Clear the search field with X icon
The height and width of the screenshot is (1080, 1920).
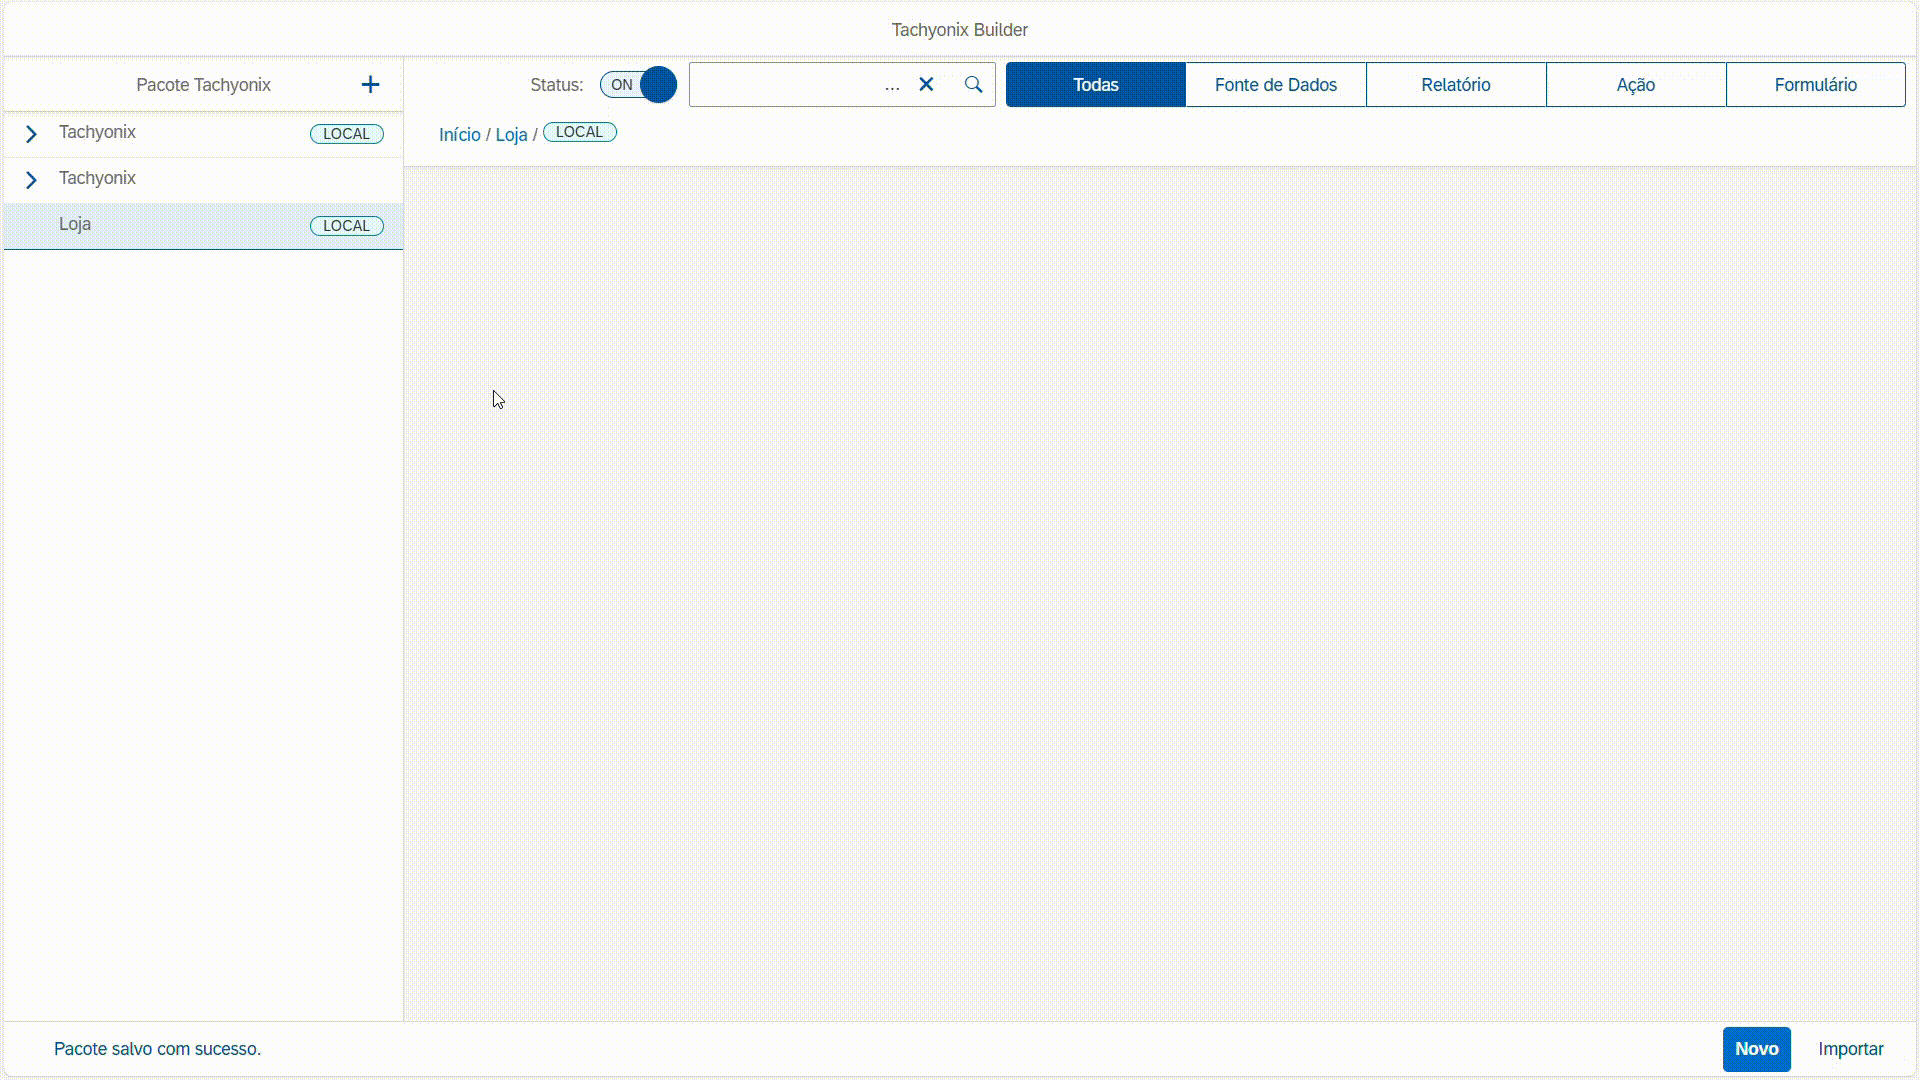coord(926,85)
